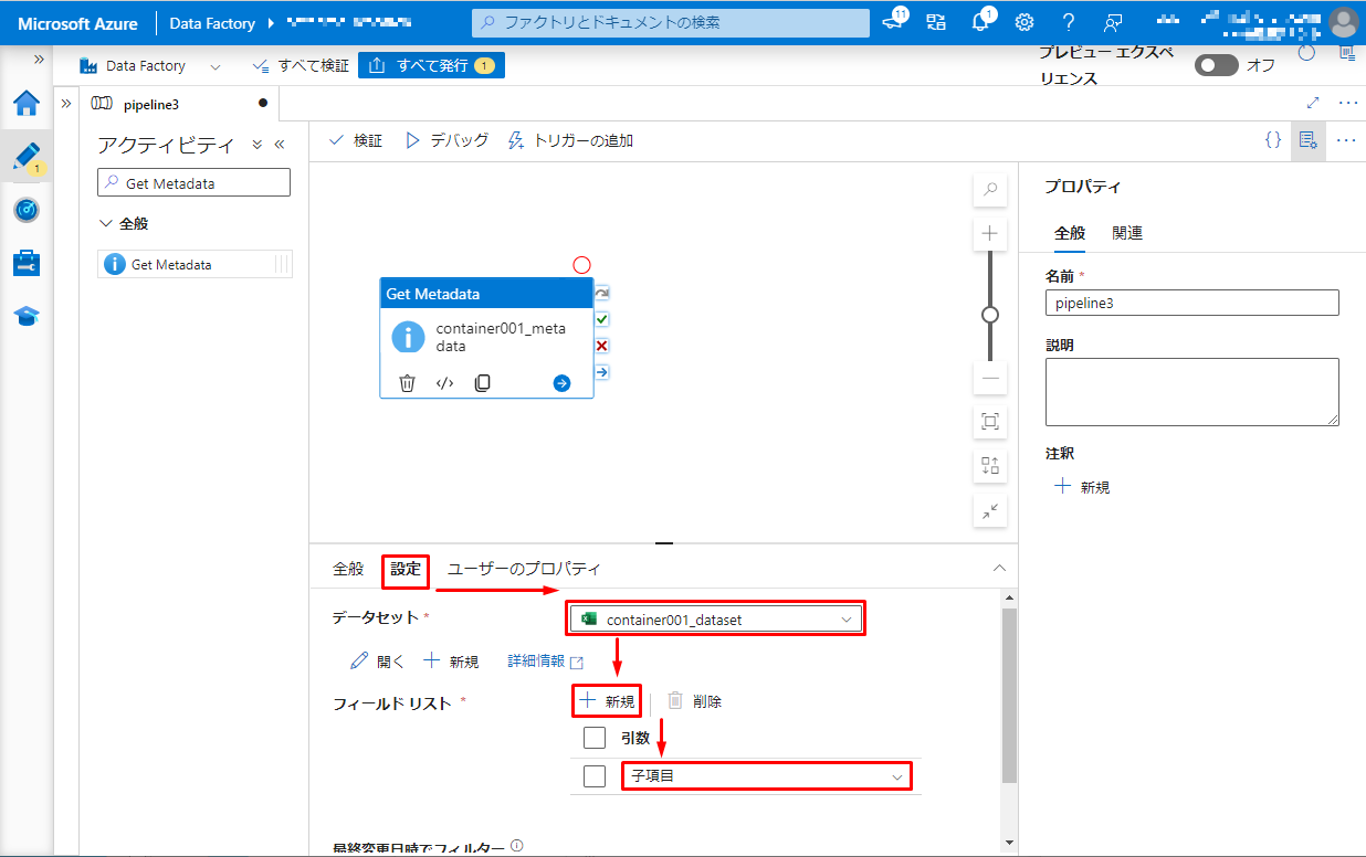Viewport: 1366px width, 857px height.
Task: Click the Get Metadata activity search field
Action: [x=194, y=183]
